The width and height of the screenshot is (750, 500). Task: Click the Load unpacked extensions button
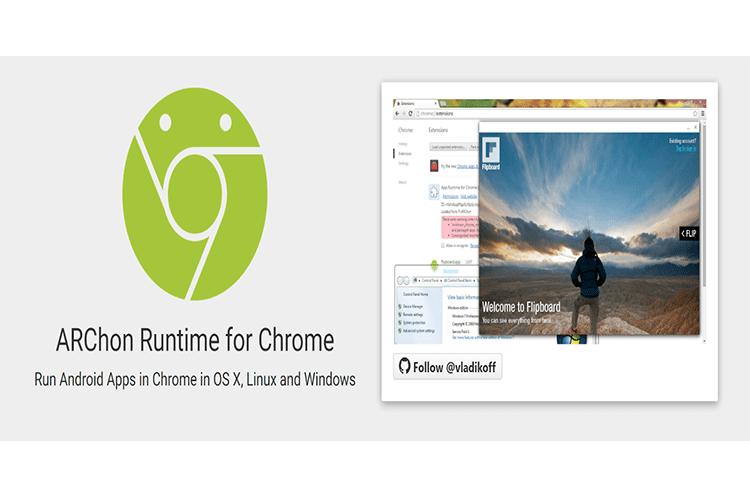(x=447, y=146)
